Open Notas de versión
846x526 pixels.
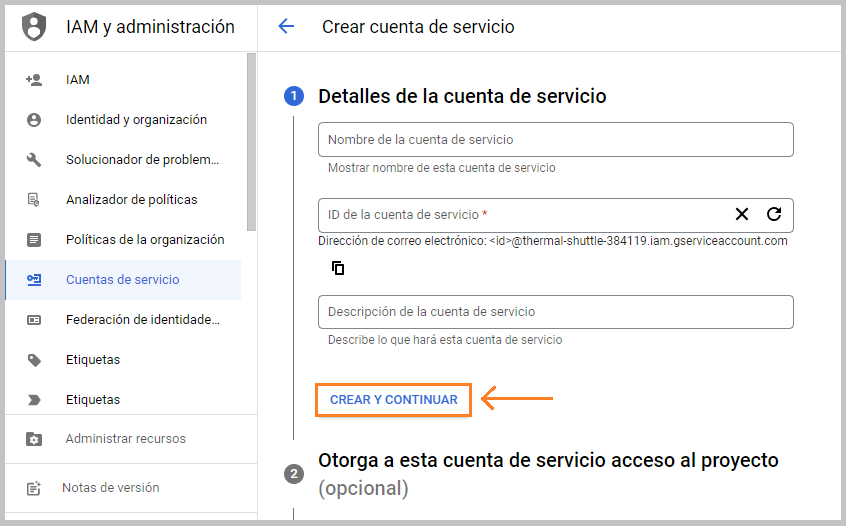123,488
